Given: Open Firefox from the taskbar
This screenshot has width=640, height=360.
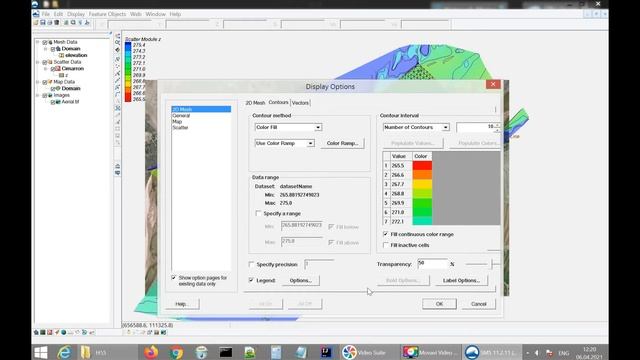Looking at the screenshot, I should 151,352.
